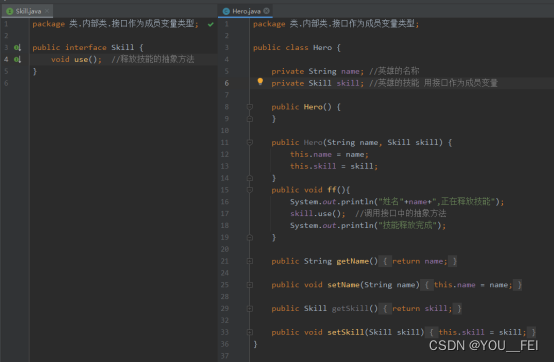The width and height of the screenshot is (554, 362).
Task: Expand the folded getSkill() method on line 29
Action: pos(250,308)
